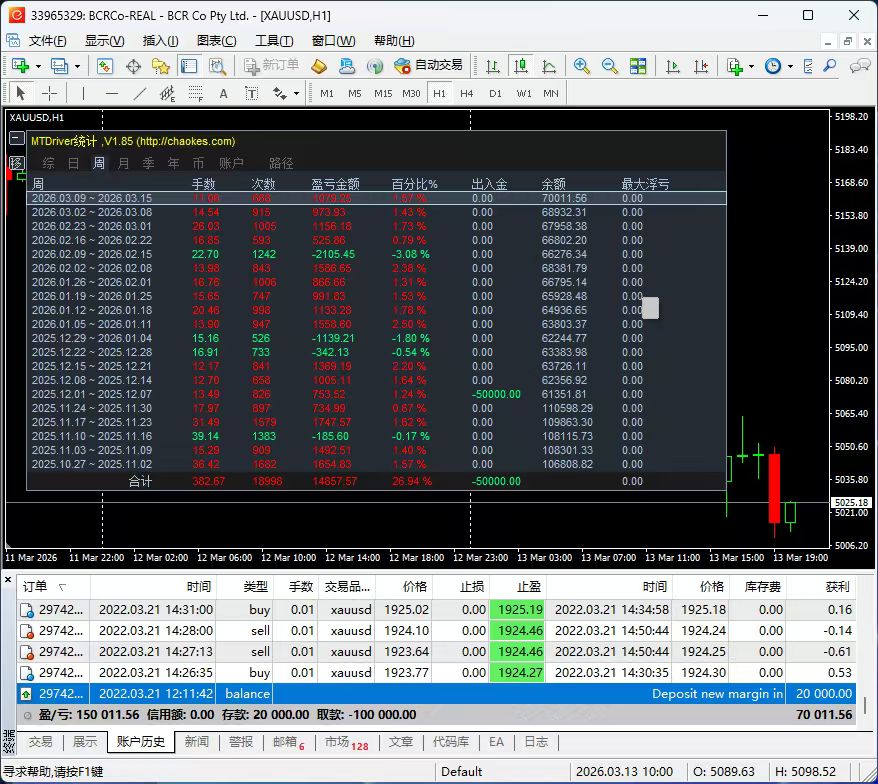Screen dimensions: 878x784
Task: Expand the periodicity clock dropdown
Action: tap(790, 66)
